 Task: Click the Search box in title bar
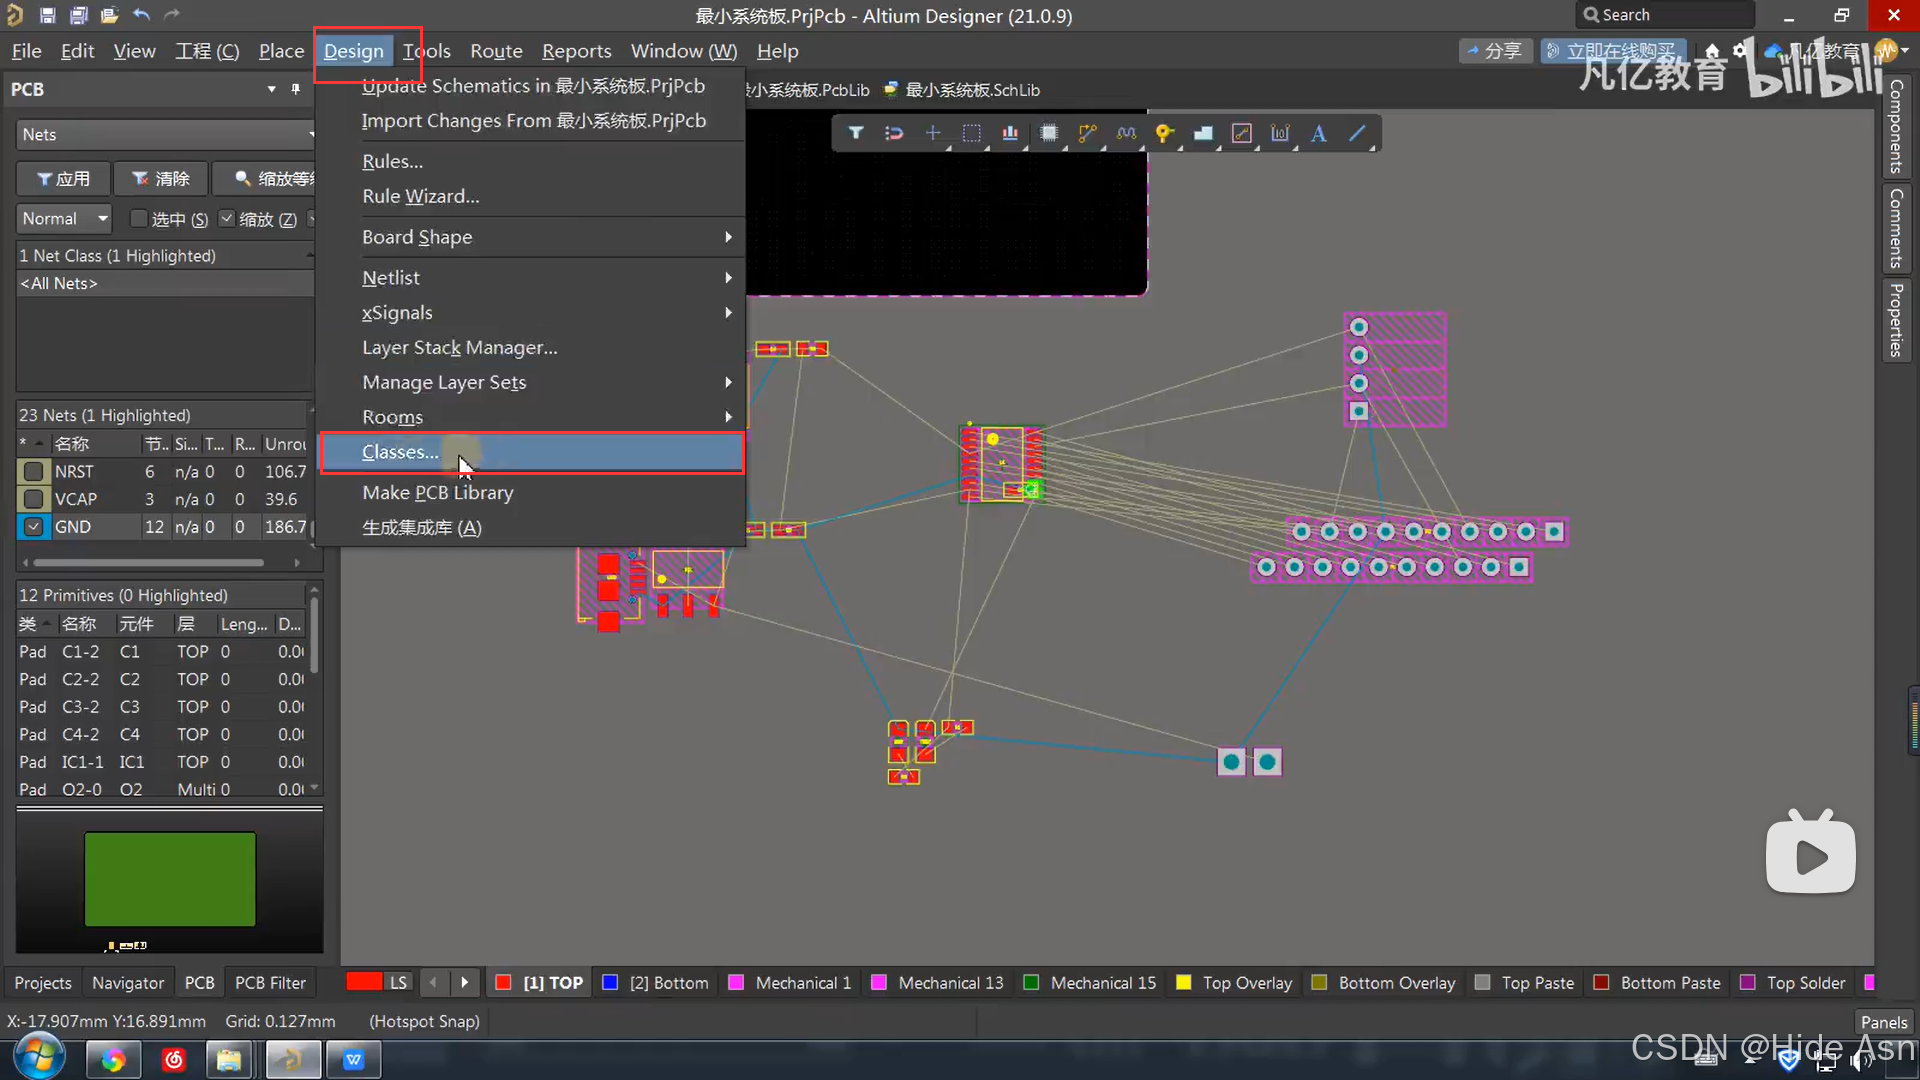click(x=1665, y=15)
